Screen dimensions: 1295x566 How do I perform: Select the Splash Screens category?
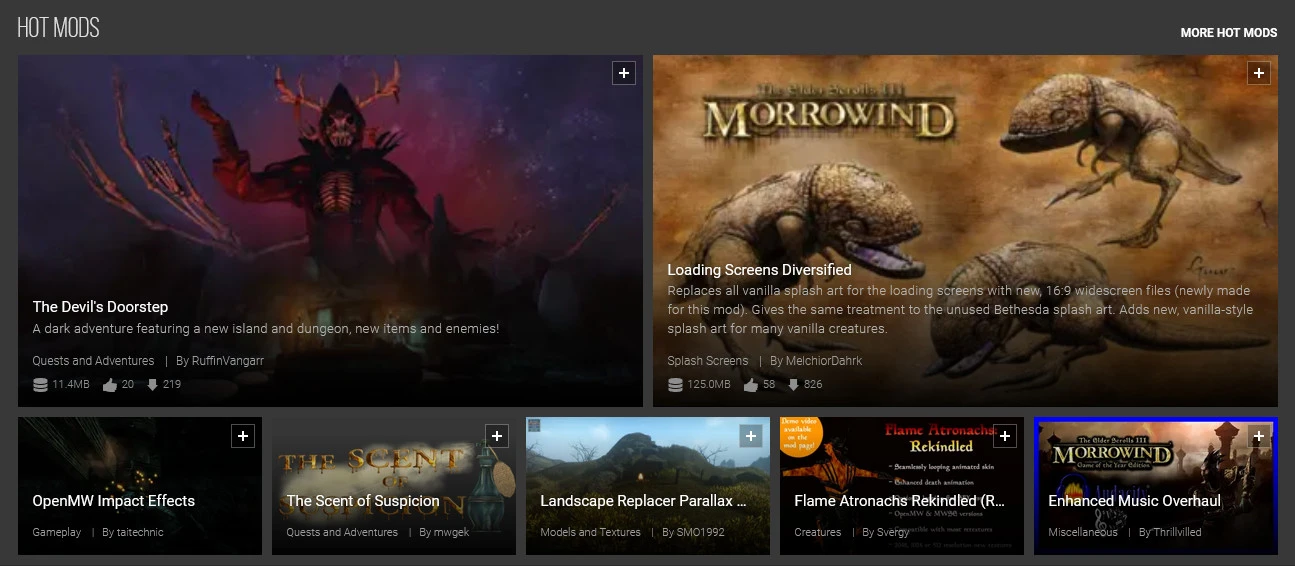click(x=707, y=361)
